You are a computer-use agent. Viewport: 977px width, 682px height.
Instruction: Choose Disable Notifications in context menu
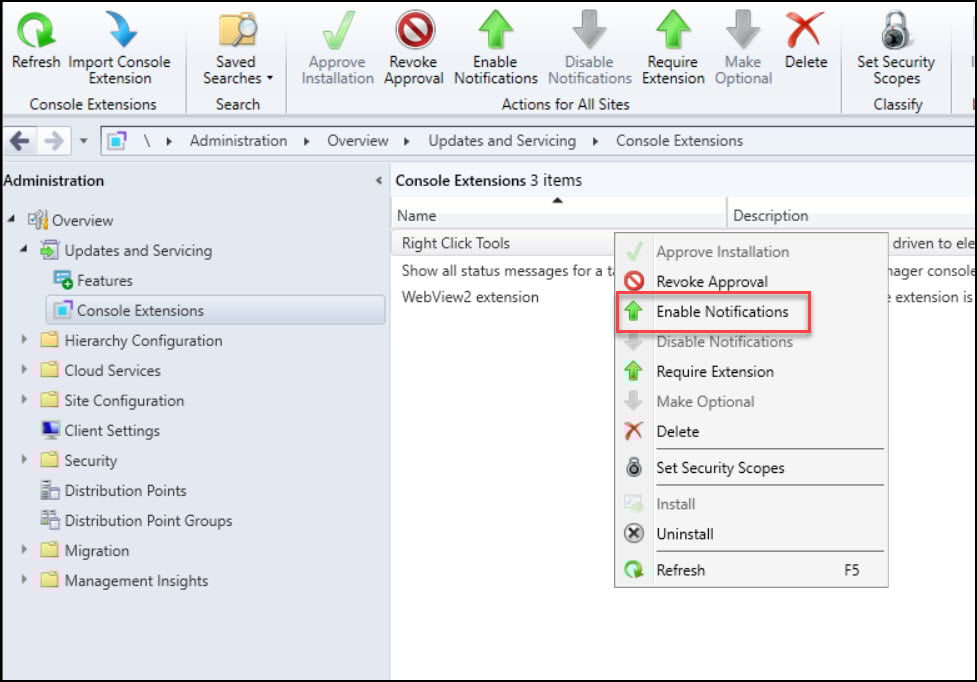point(751,341)
